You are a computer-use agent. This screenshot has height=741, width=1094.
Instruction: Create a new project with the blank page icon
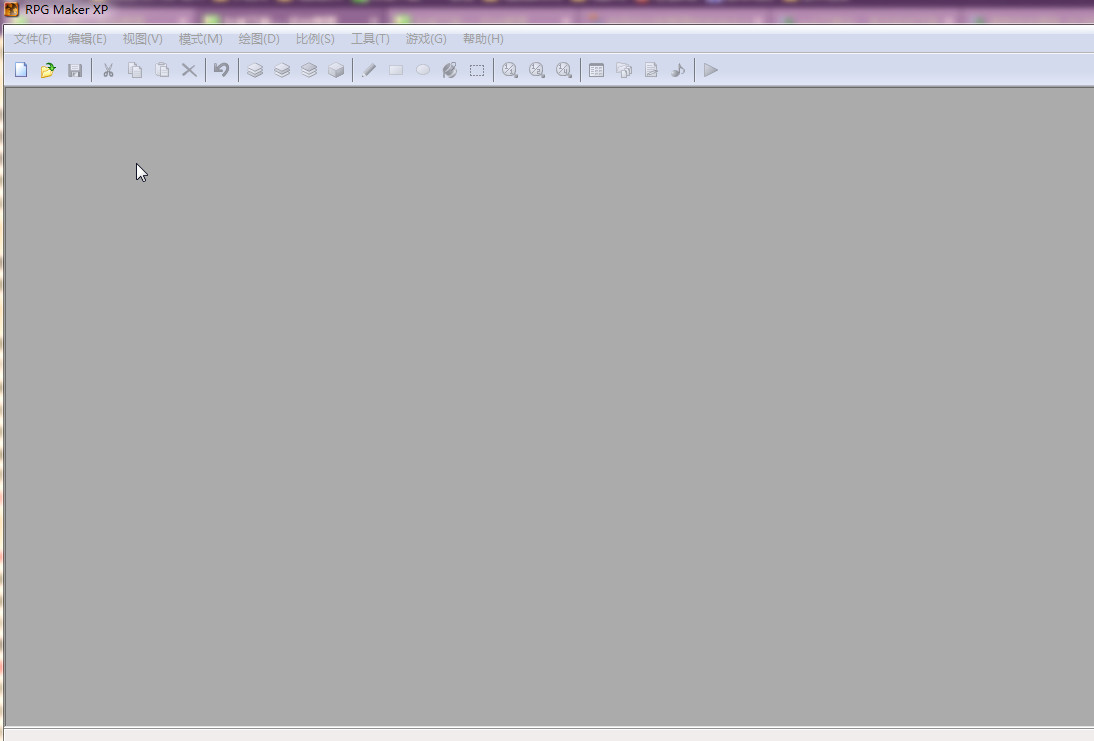pos(21,70)
